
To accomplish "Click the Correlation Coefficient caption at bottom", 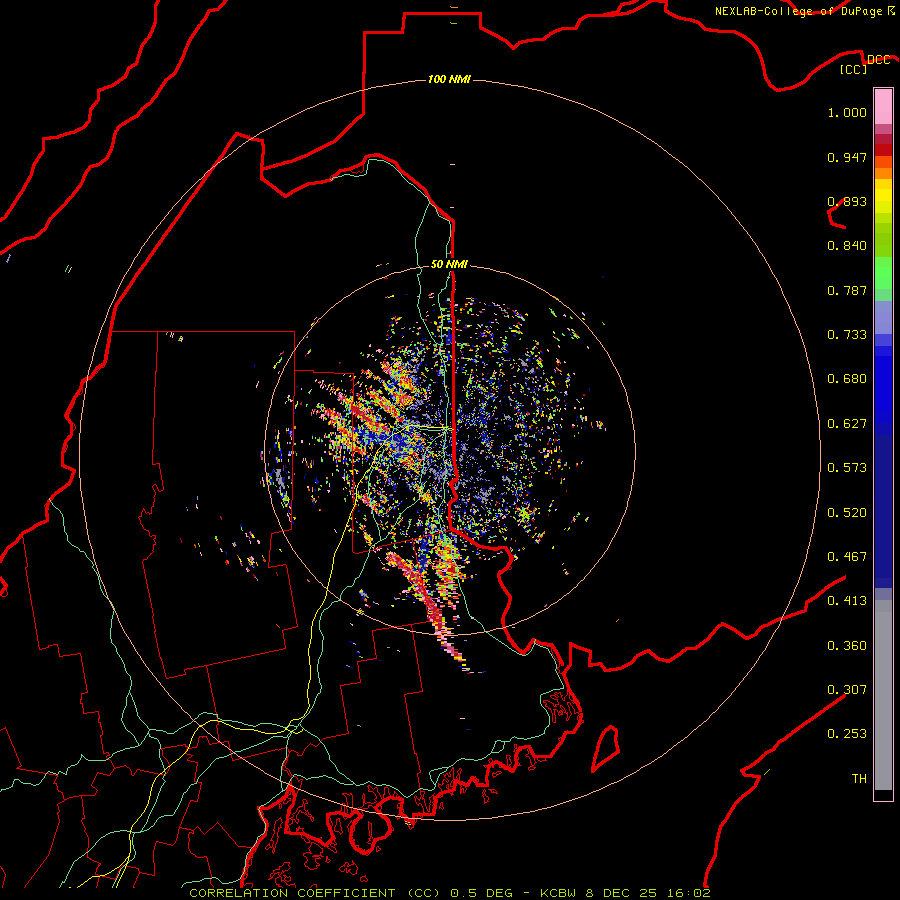I will coord(450,893).
